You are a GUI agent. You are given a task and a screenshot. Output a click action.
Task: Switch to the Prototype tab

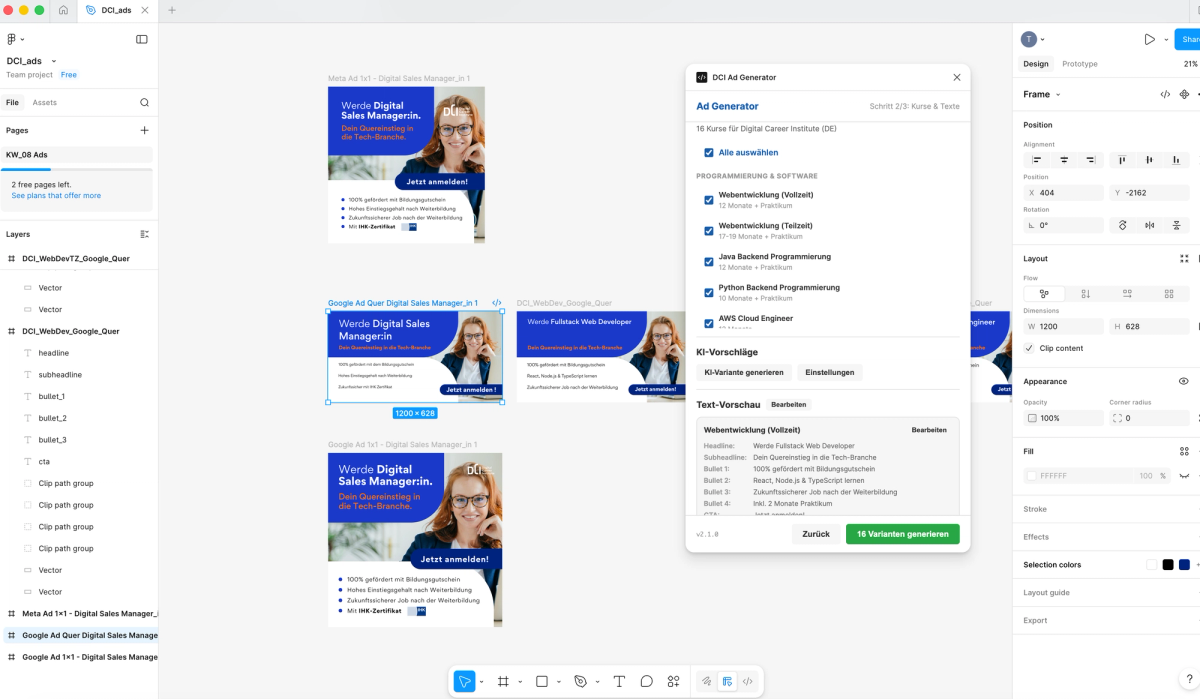(1081, 63)
